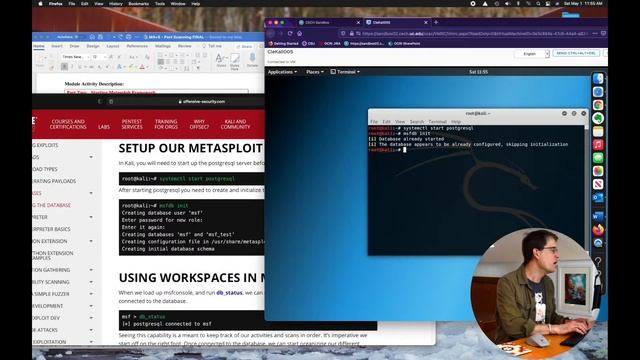Open Edit menu in Kali terminal window
This screenshot has width=640, height=360.
pyautogui.click(x=387, y=122)
